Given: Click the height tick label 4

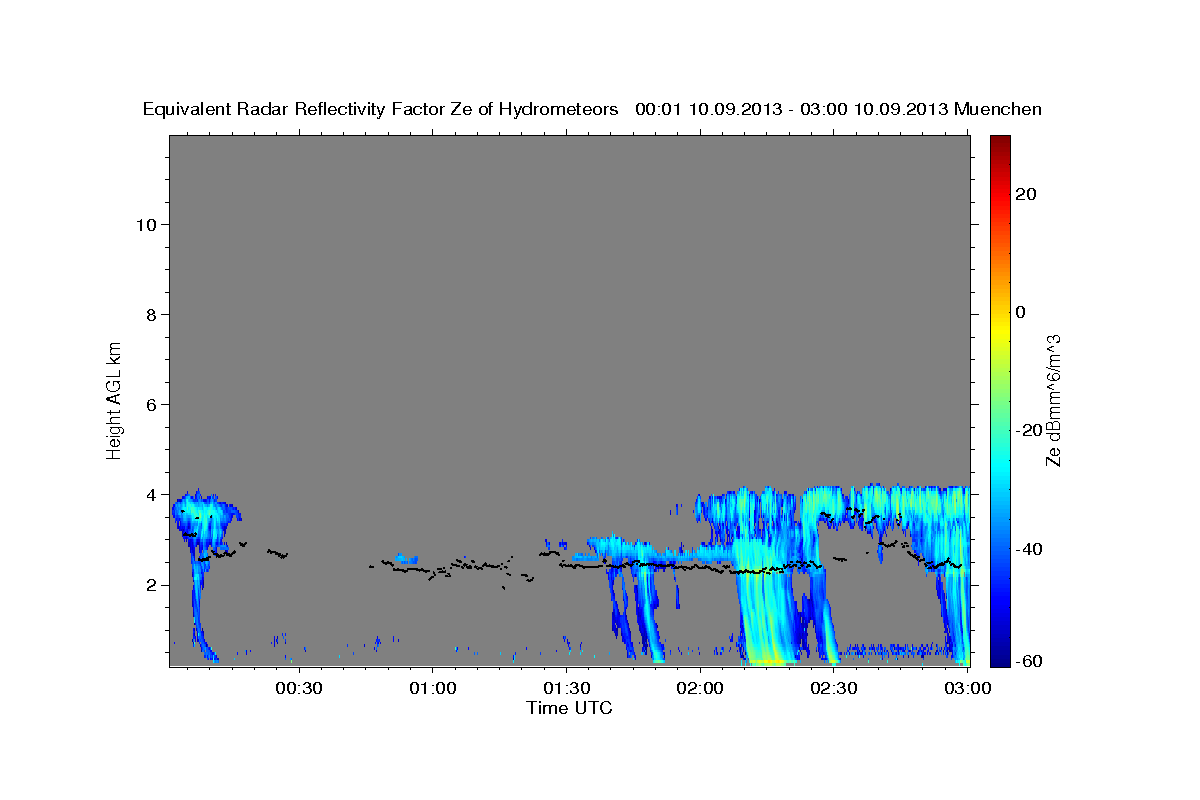Looking at the screenshot, I should click(150, 495).
